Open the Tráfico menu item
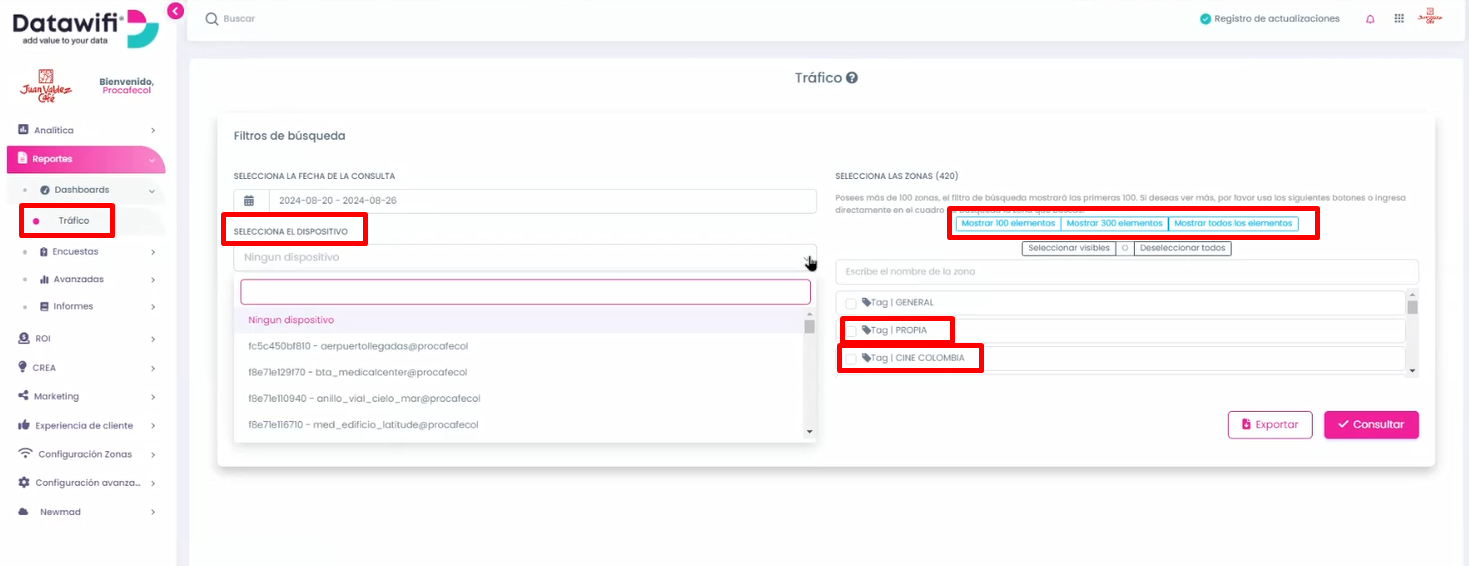This screenshot has width=1469, height=566. coord(74,220)
